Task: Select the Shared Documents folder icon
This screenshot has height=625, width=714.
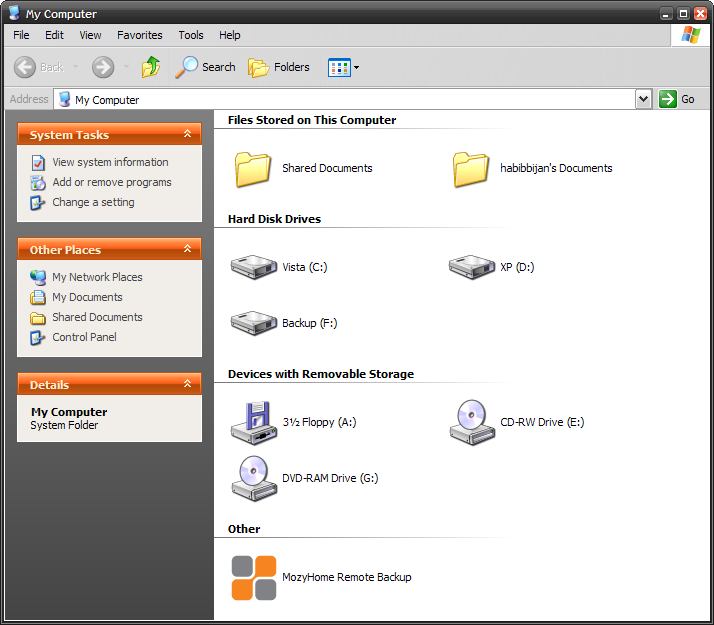Action: point(253,169)
